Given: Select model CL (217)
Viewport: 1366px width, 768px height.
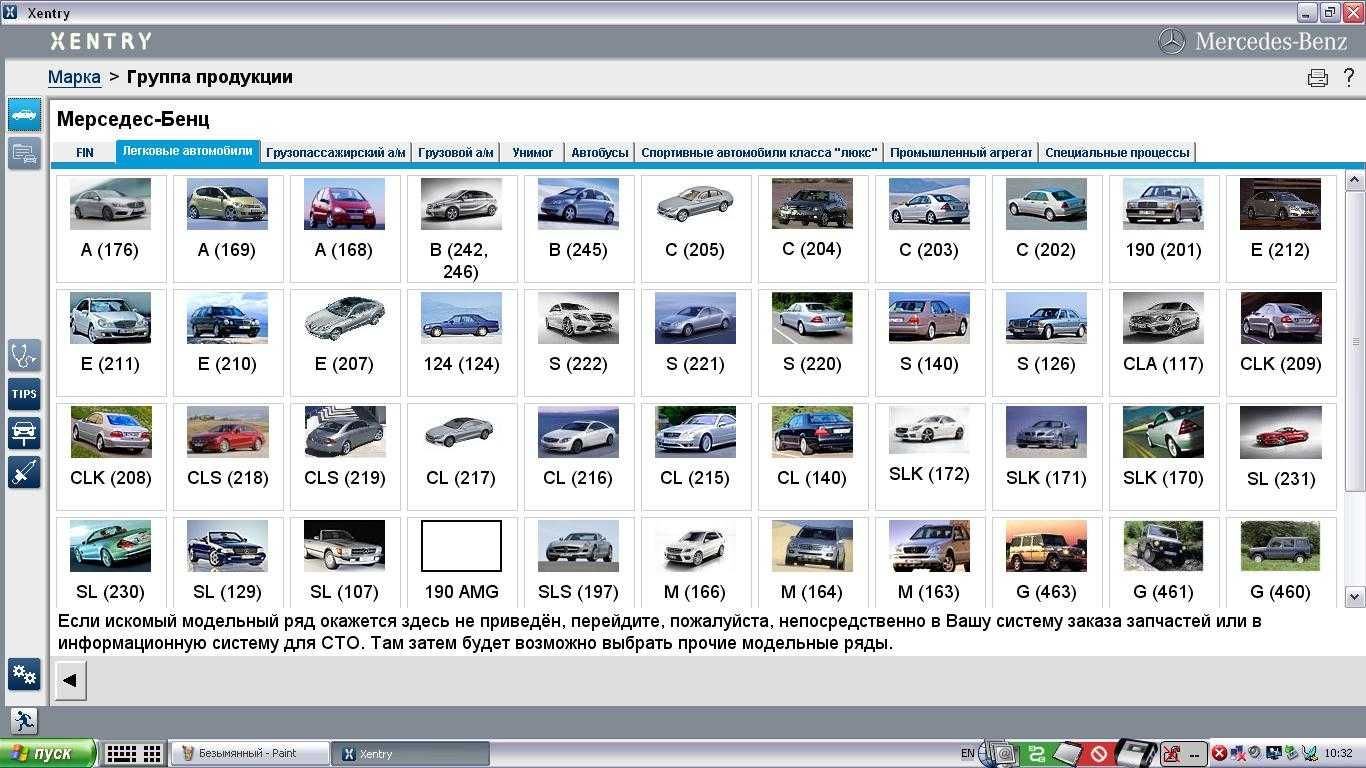Looking at the screenshot, I should 461,456.
